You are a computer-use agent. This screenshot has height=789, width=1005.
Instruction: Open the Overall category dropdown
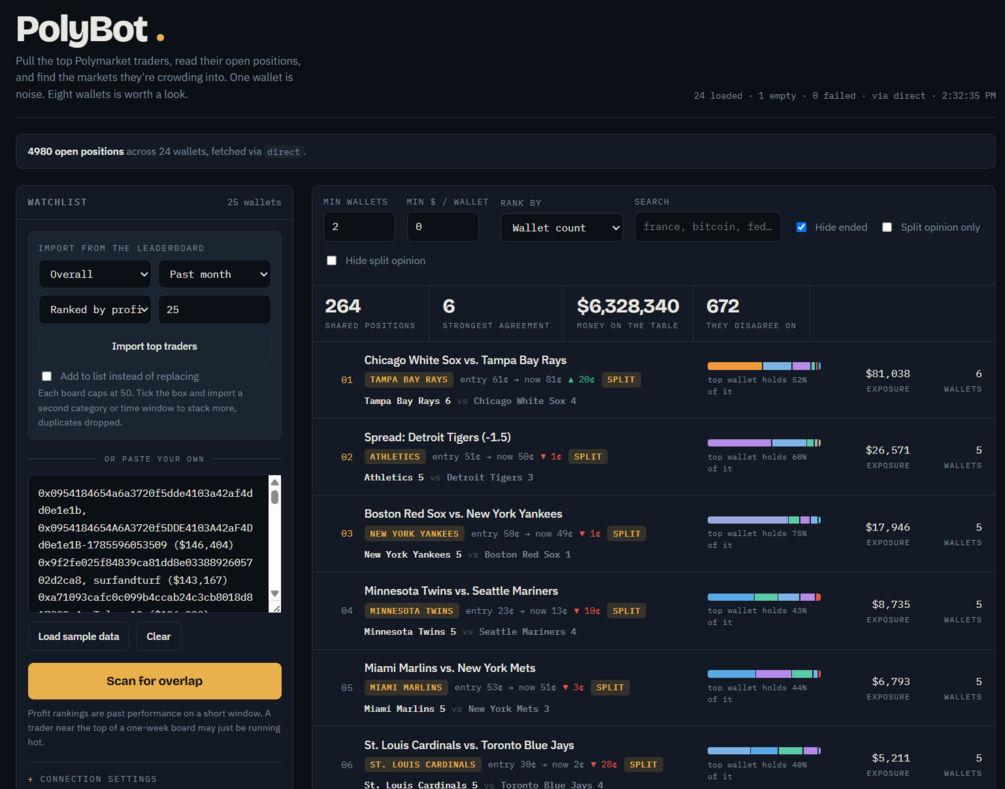[95, 274]
